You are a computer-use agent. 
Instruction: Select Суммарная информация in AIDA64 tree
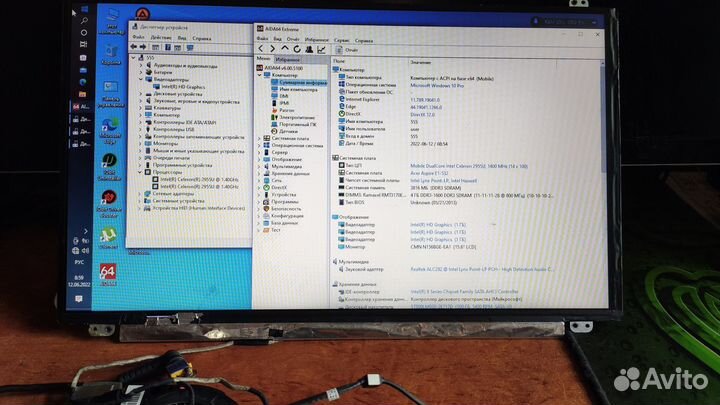pos(299,83)
